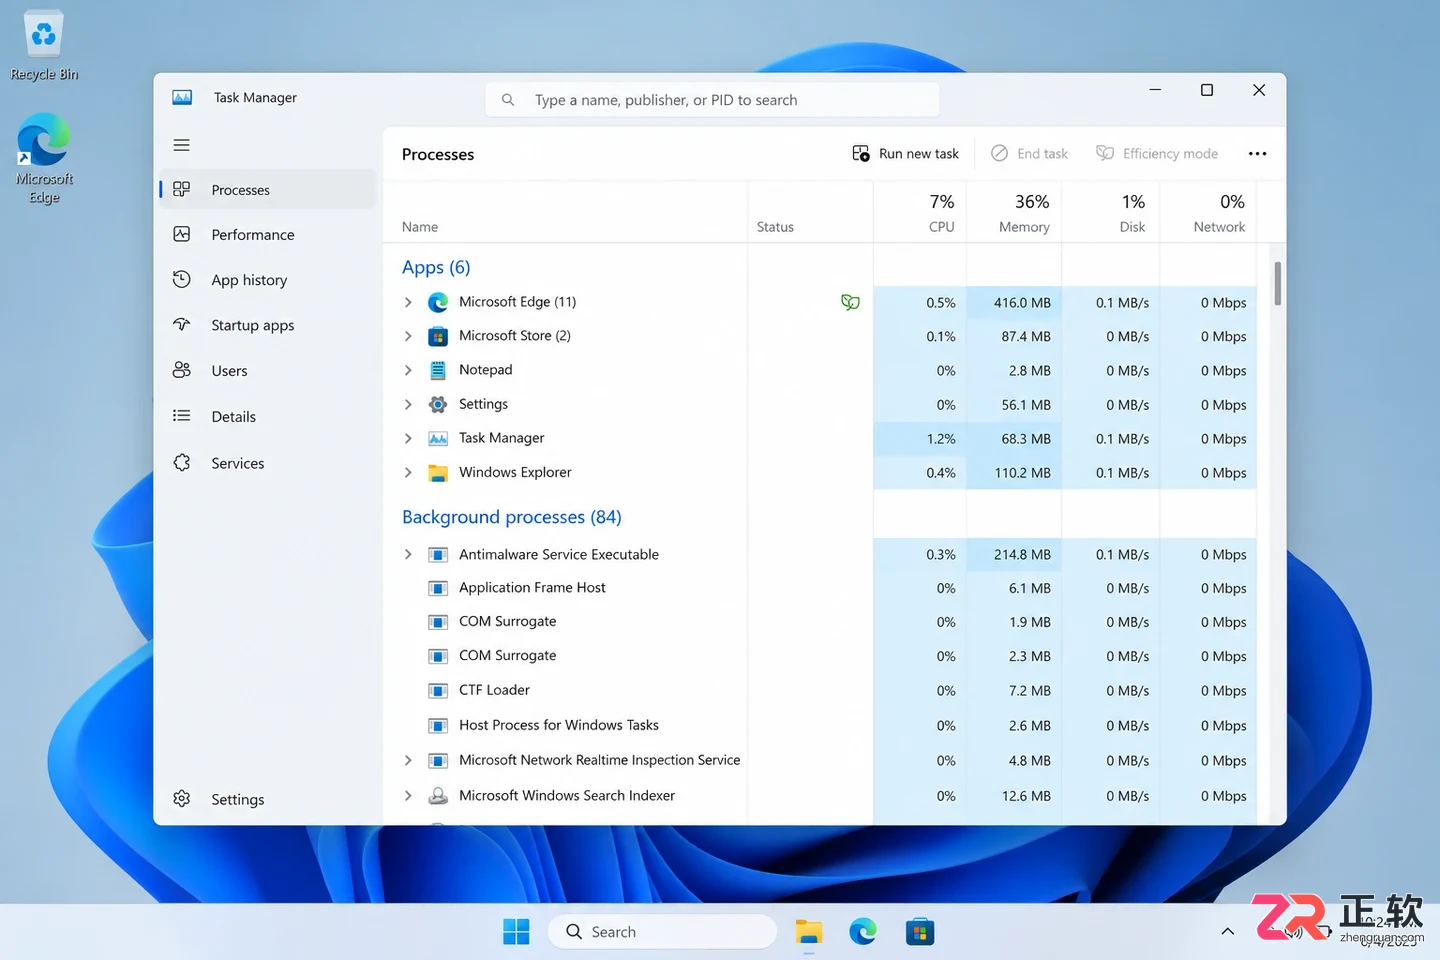Click the Edge efficiency mode leaf icon
The image size is (1440, 960).
pos(850,302)
